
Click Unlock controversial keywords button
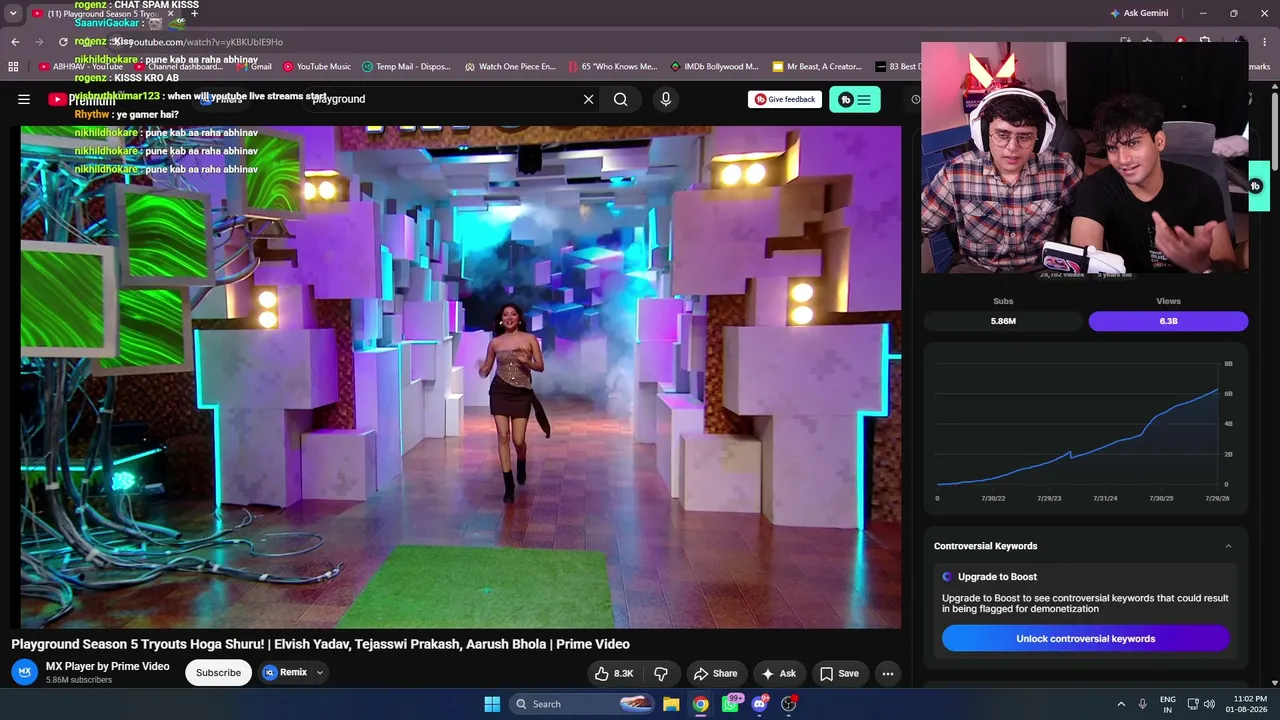click(x=1085, y=639)
